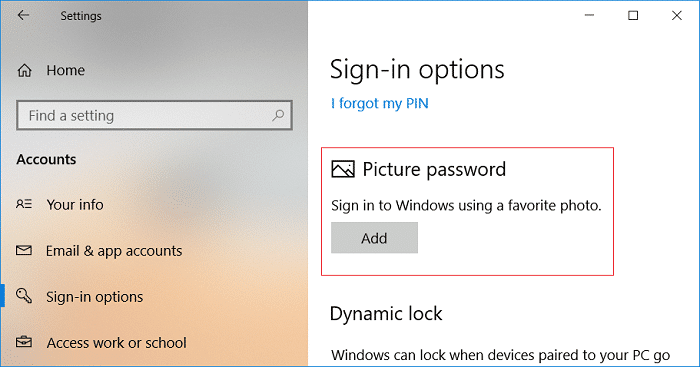Click the Dynamic lock heading

386,313
